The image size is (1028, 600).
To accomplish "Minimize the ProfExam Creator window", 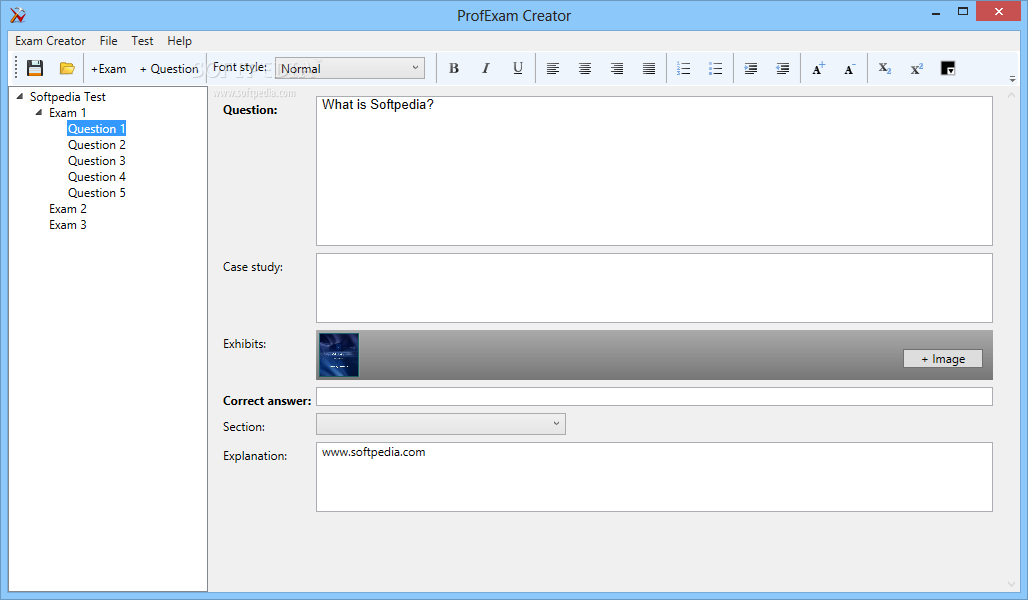I will tap(936, 12).
